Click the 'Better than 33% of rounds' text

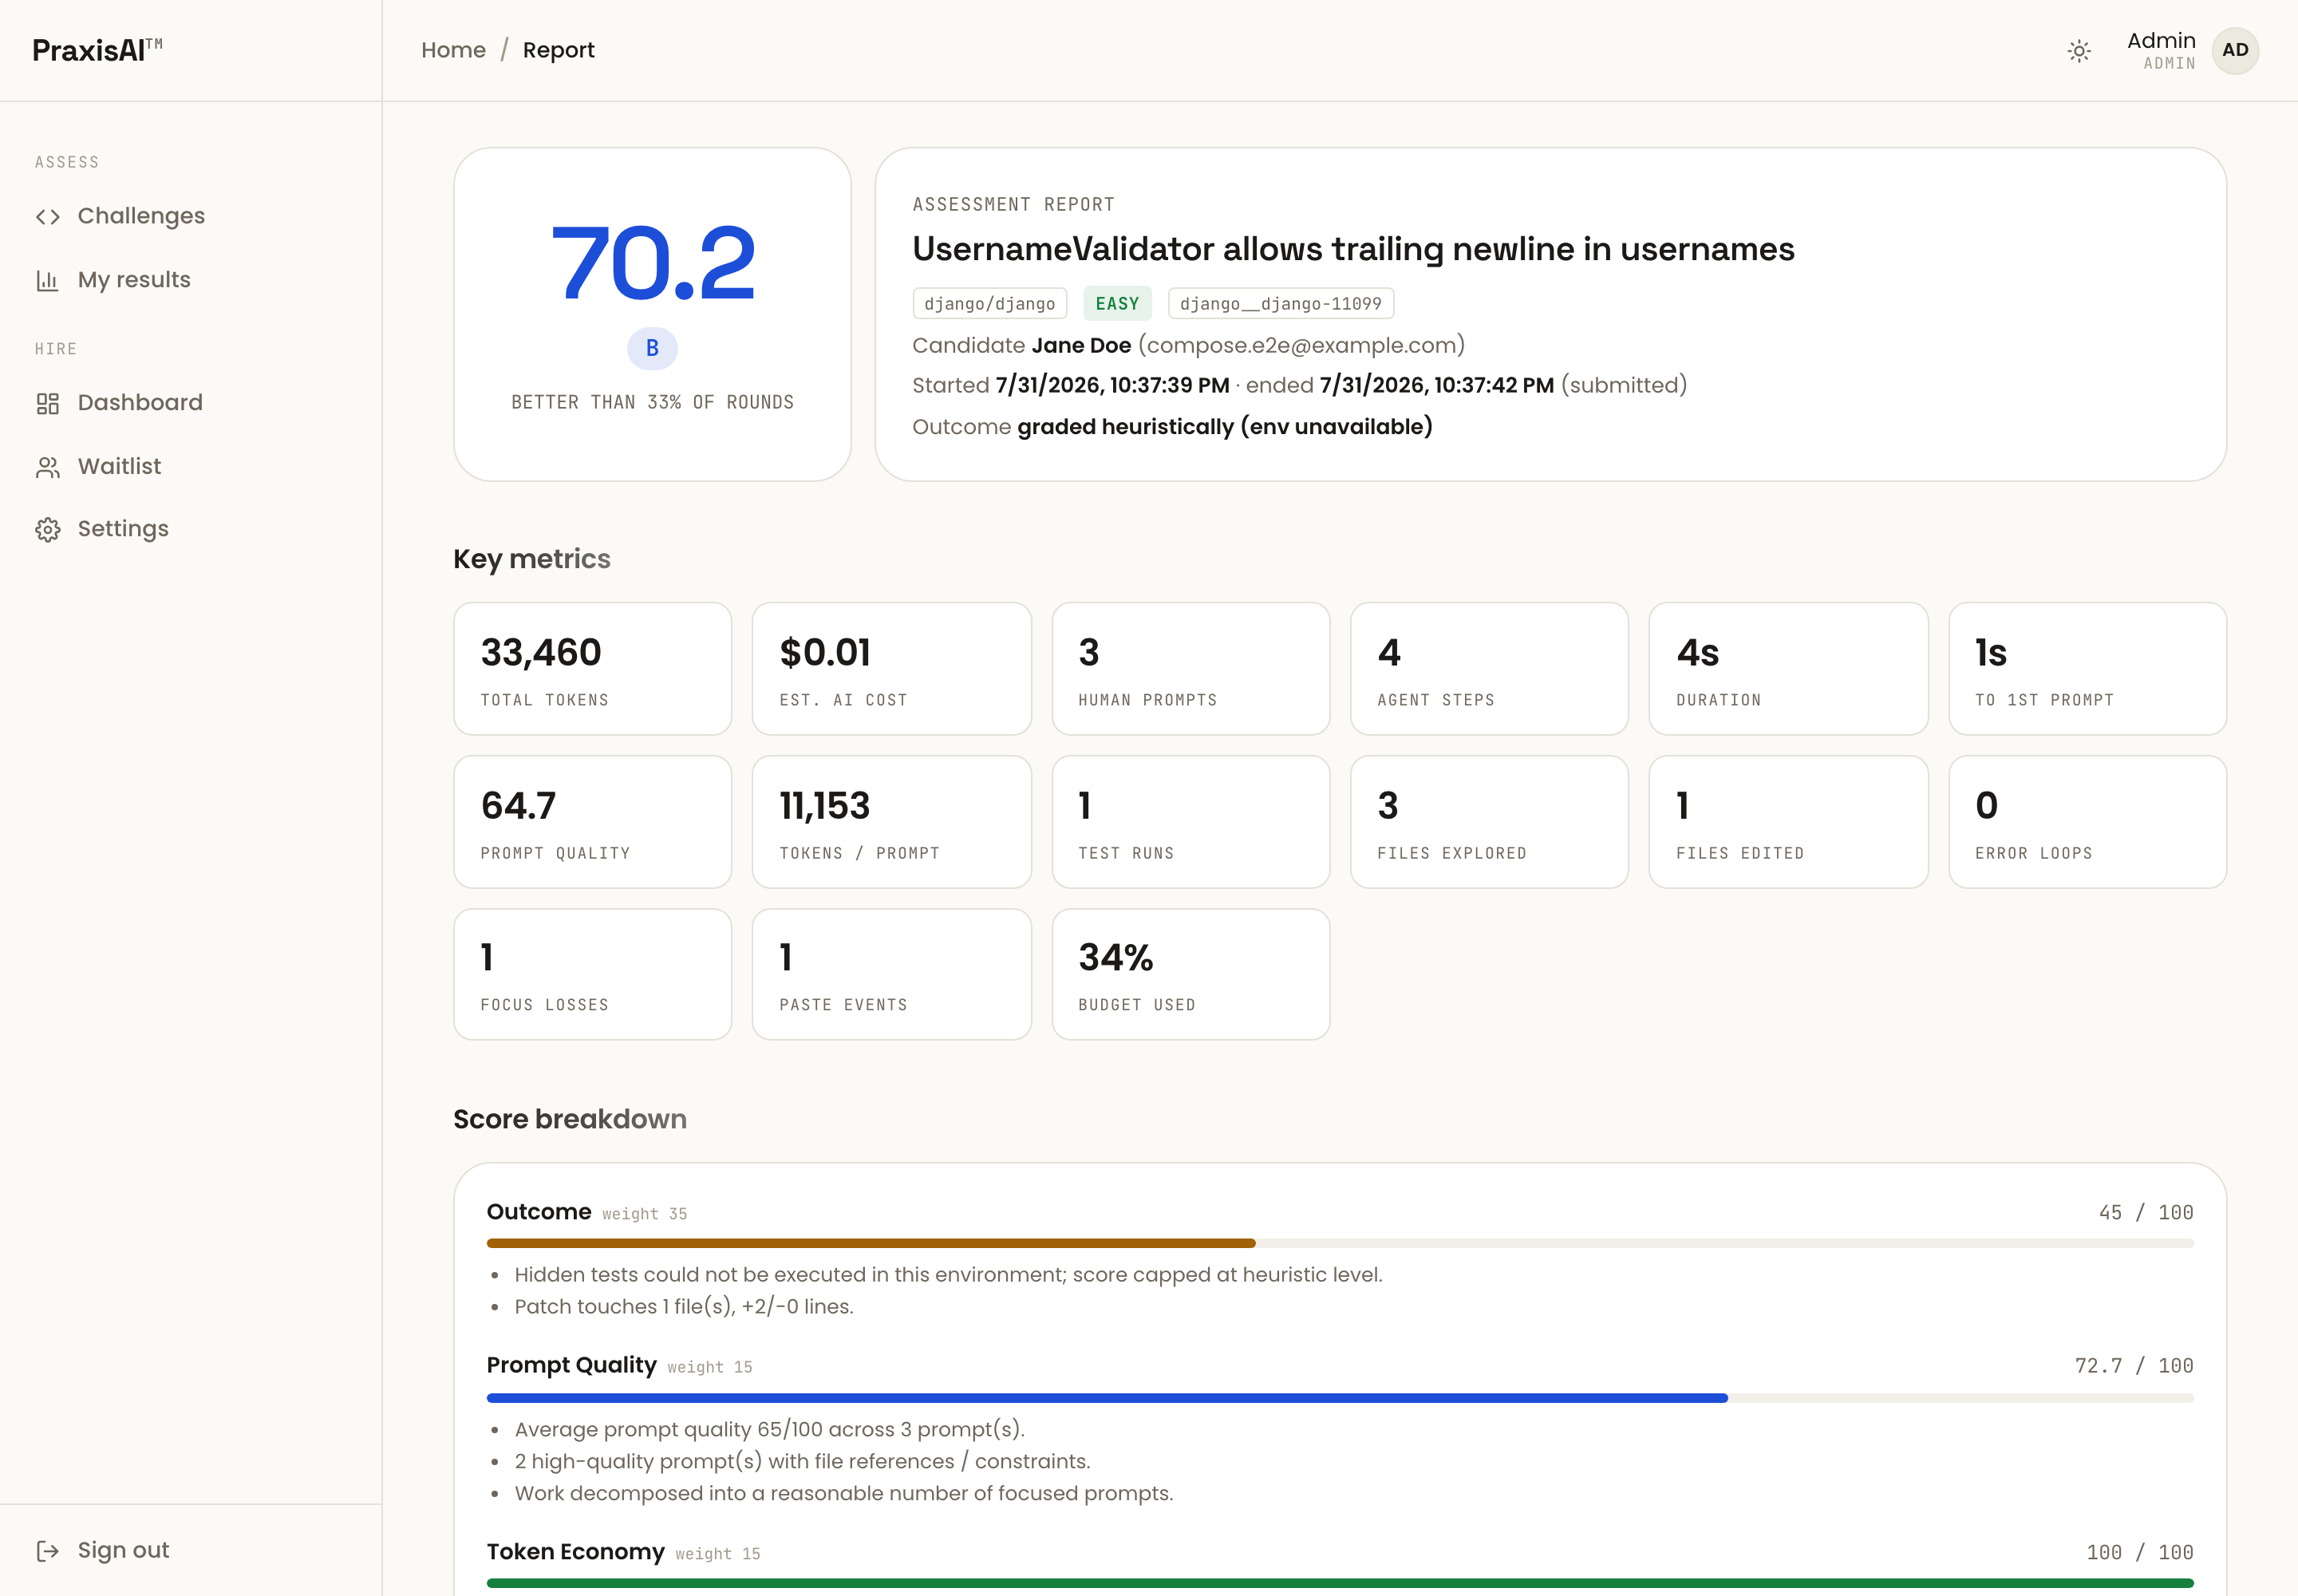click(x=652, y=402)
